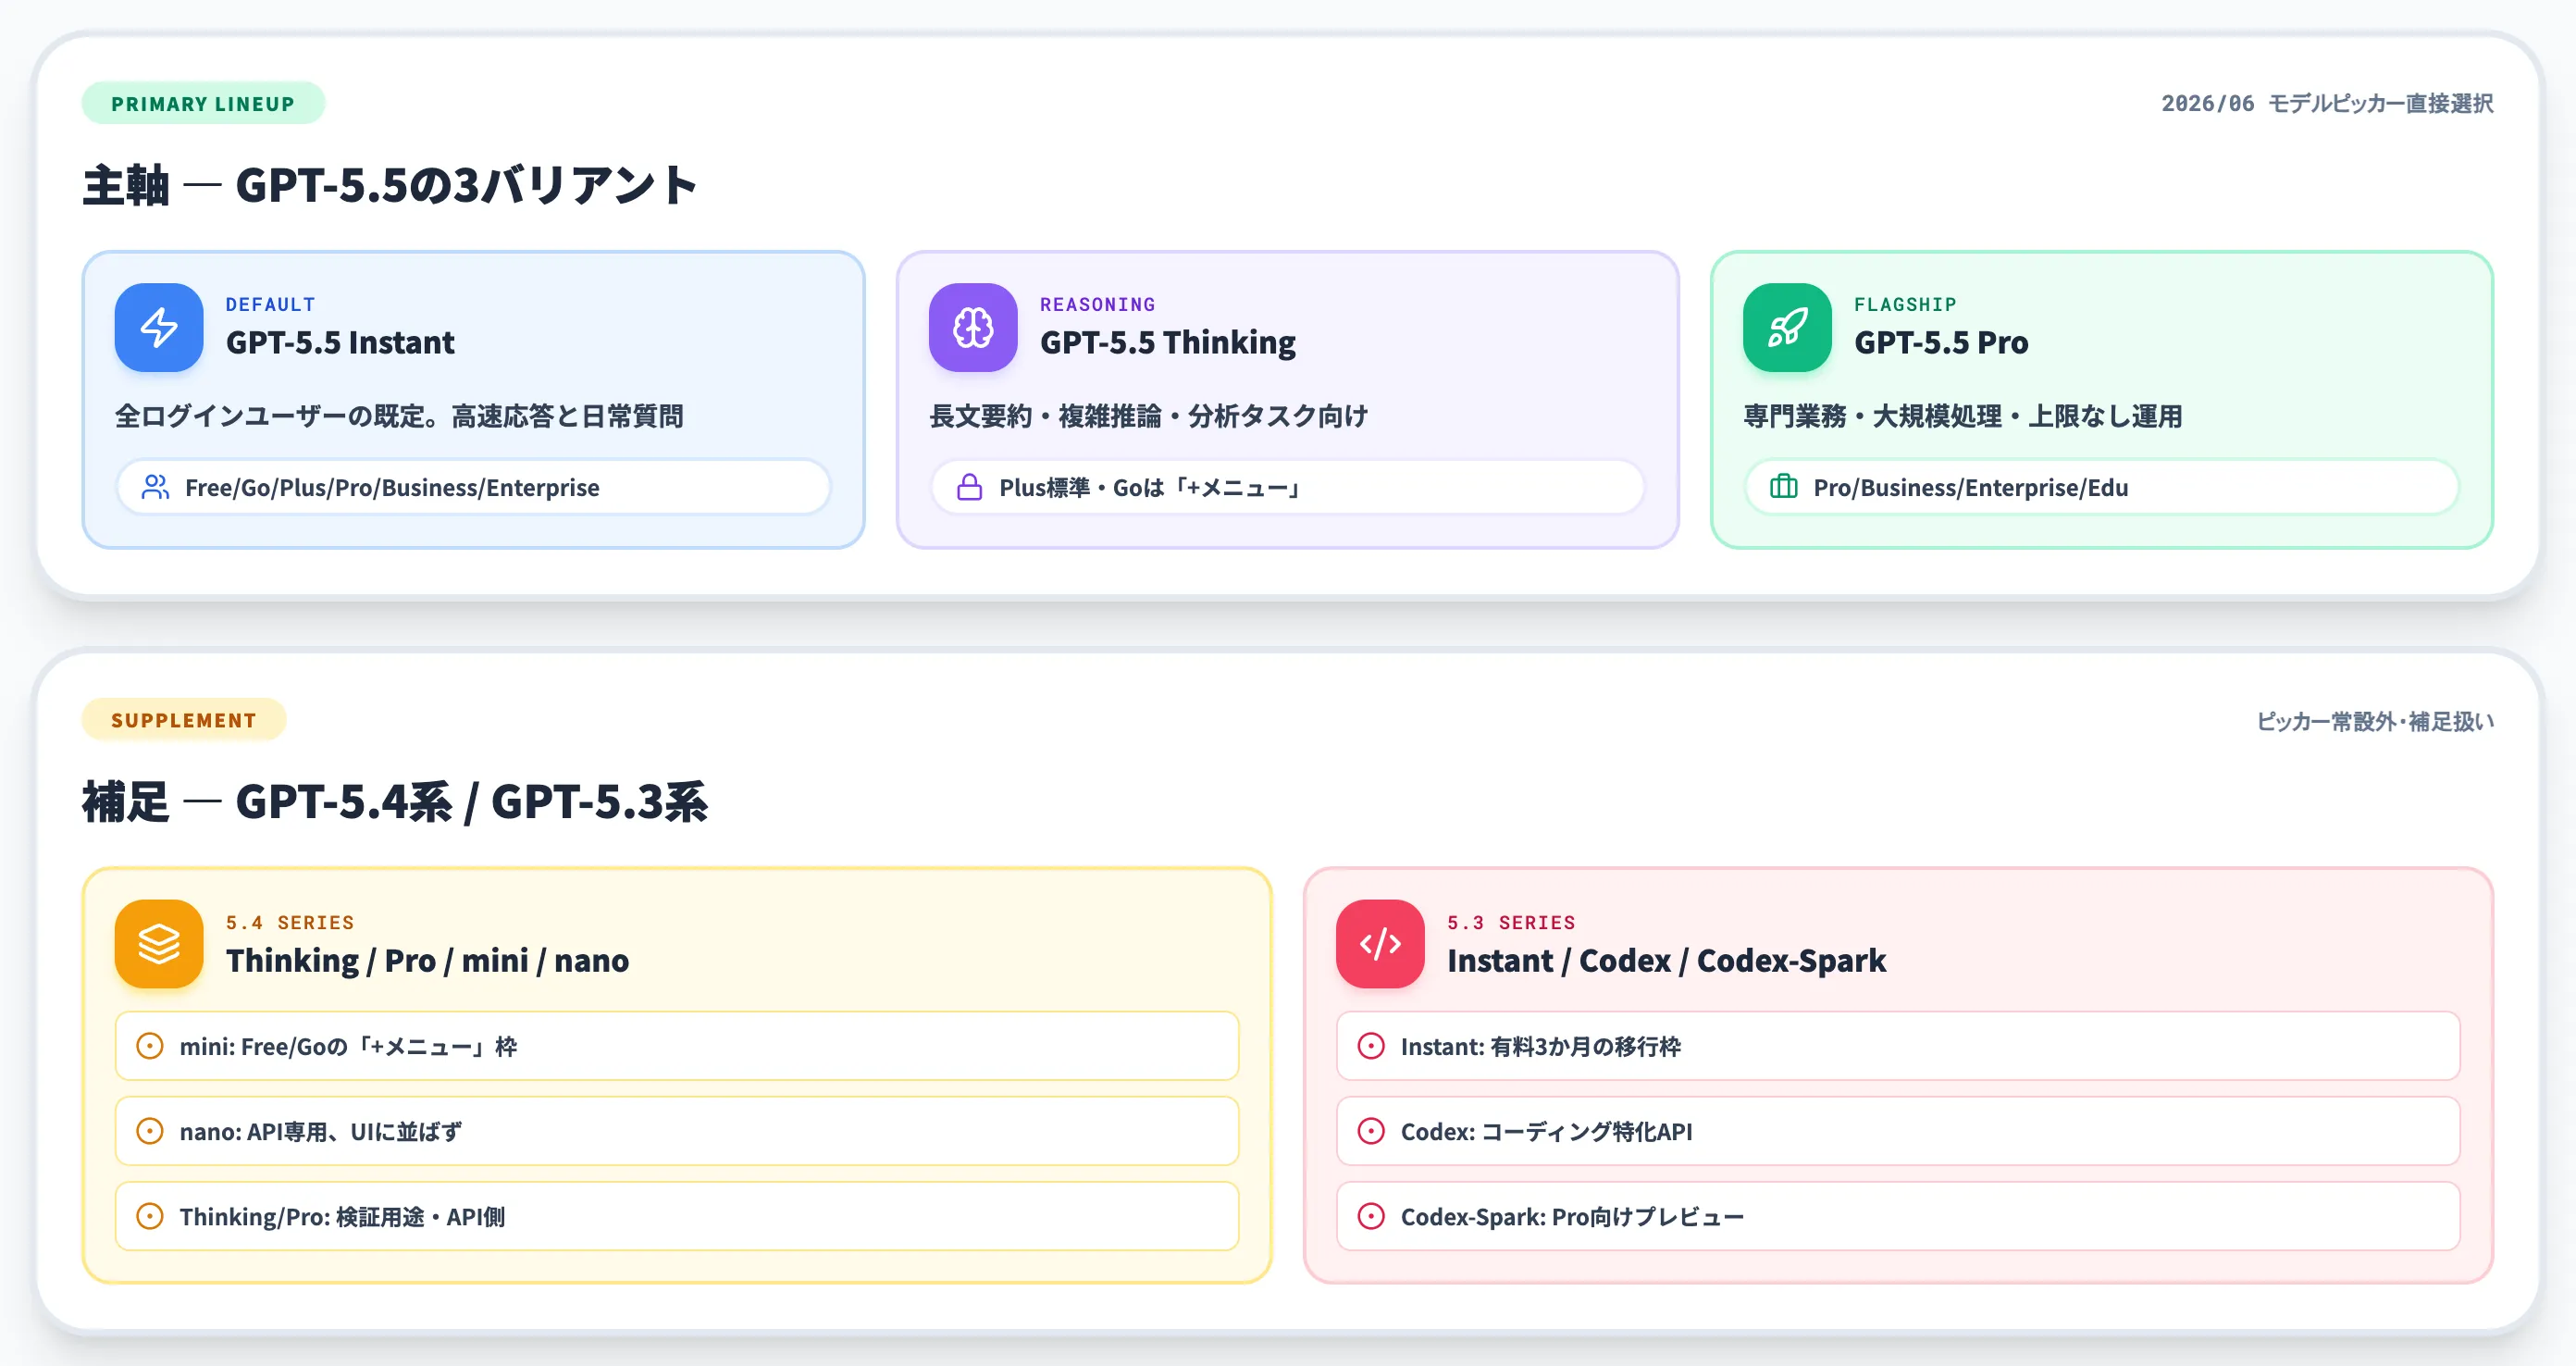Open the Codex-Spark: Pro向けプレビュー row
Viewport: 2576px width, 1366px height.
(x=1898, y=1216)
